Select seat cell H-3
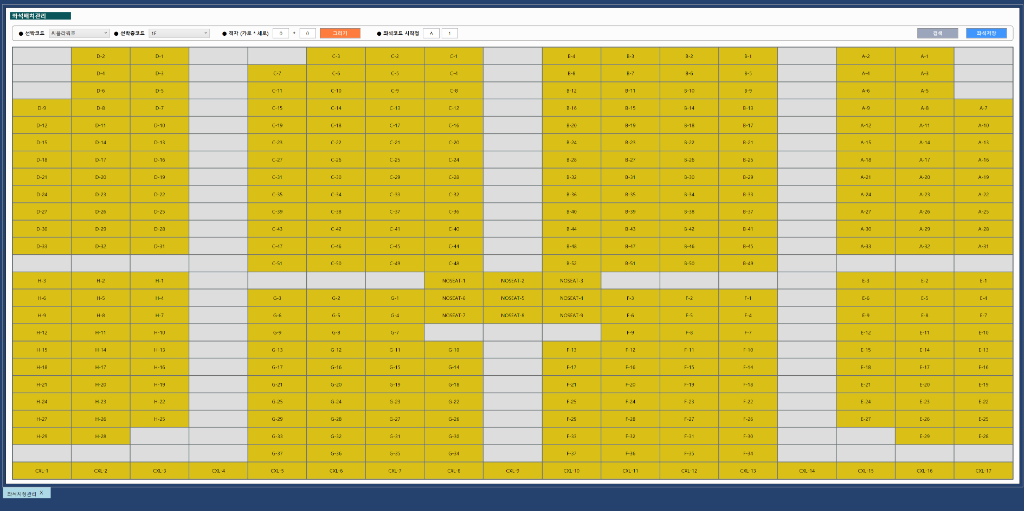 [x=41, y=281]
